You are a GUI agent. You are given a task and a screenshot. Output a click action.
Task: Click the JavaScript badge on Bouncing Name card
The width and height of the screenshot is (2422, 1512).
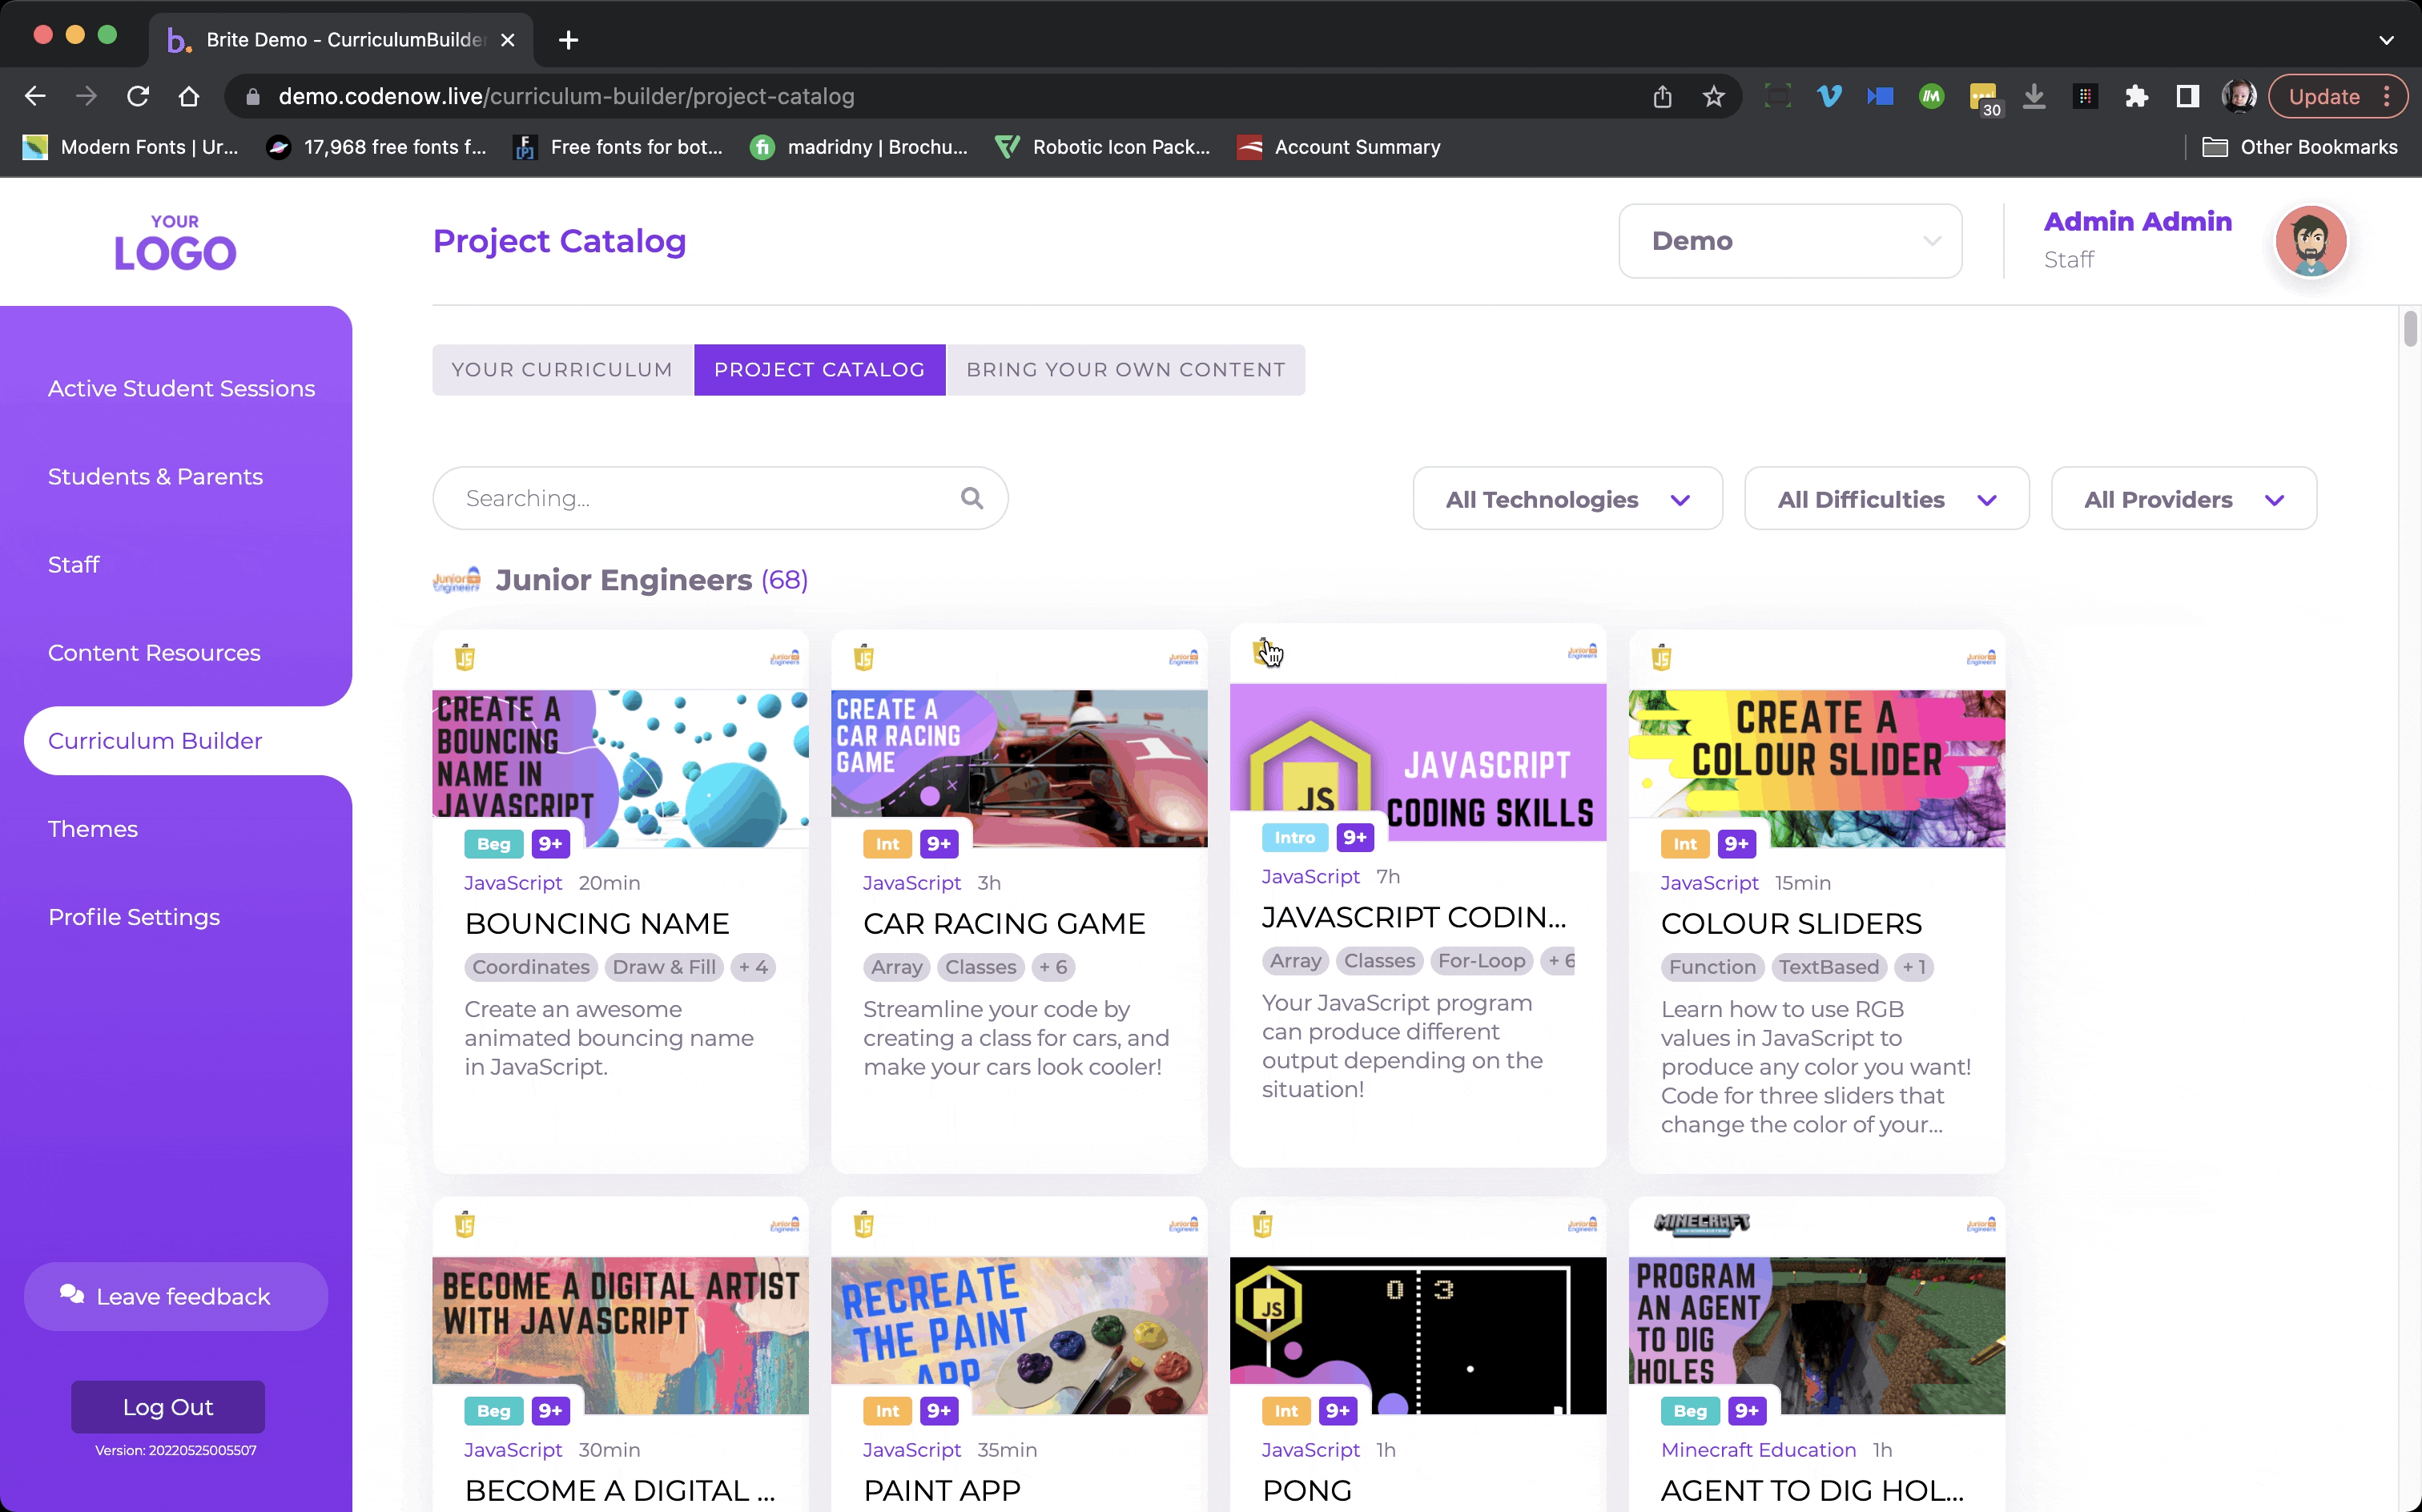pos(465,658)
